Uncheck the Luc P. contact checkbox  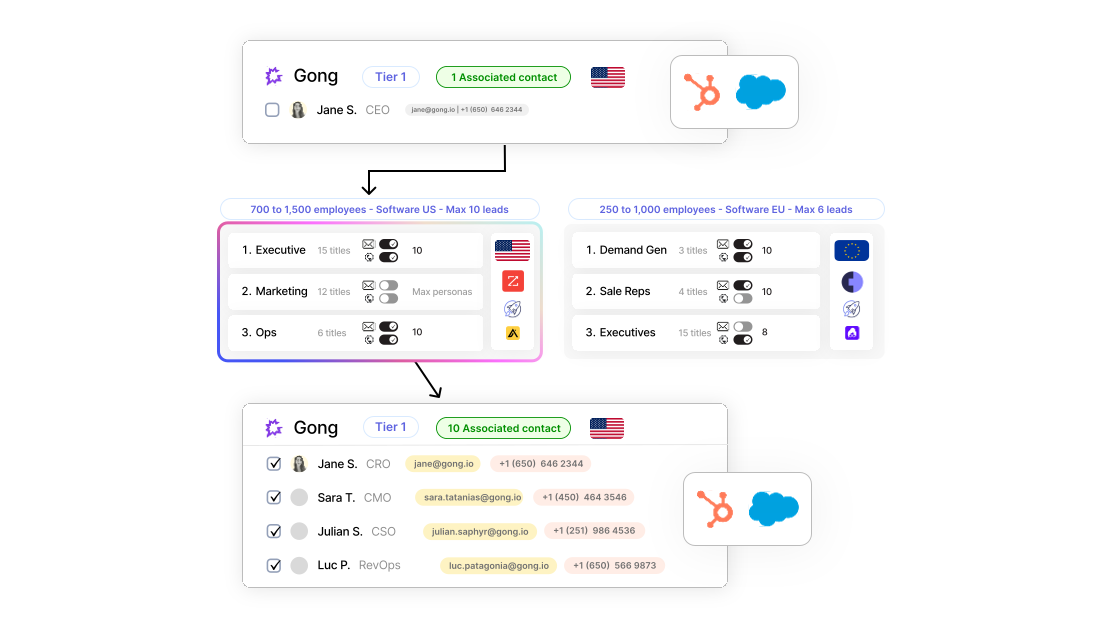[x=274, y=565]
